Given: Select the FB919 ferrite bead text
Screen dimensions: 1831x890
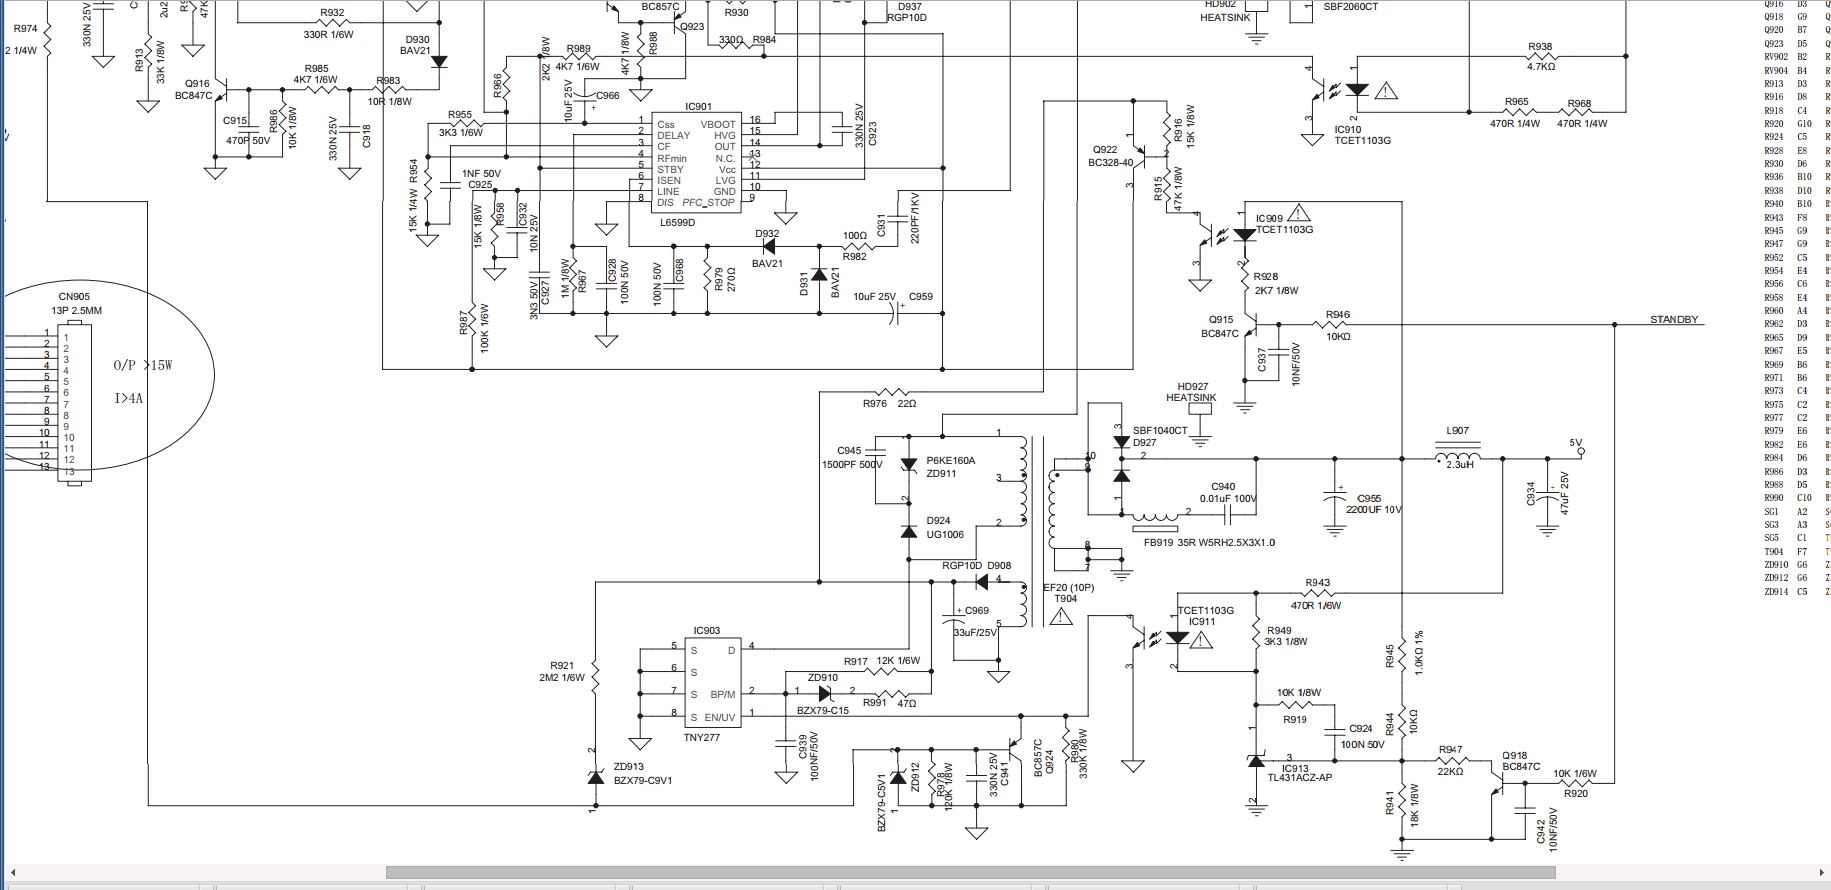Looking at the screenshot, I should click(1209, 543).
